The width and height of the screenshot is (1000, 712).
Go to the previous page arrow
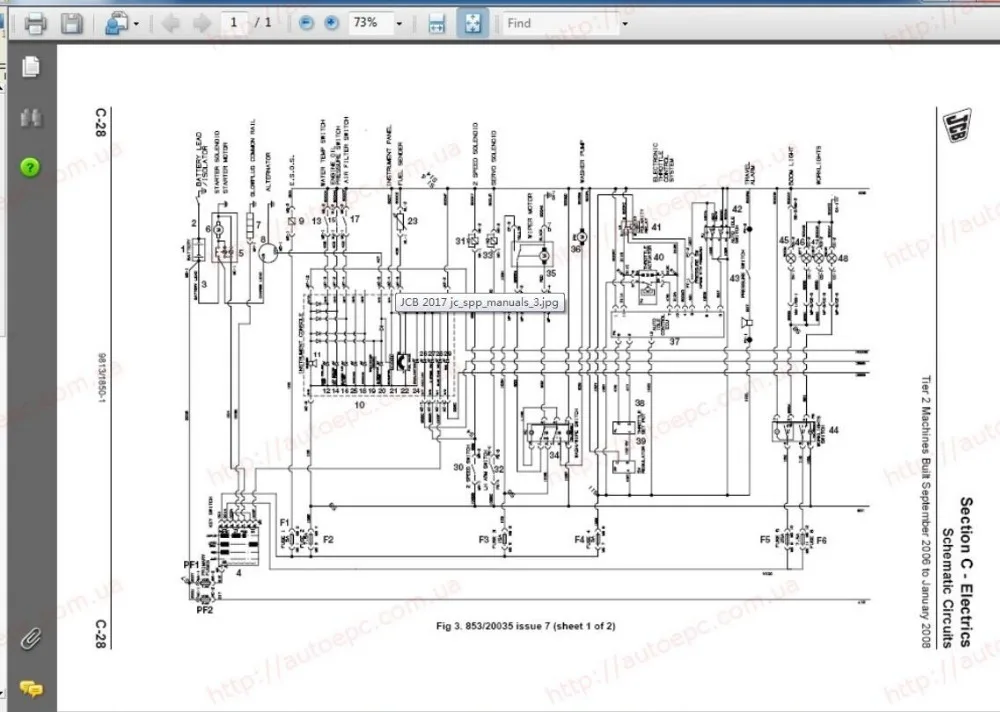pos(170,24)
